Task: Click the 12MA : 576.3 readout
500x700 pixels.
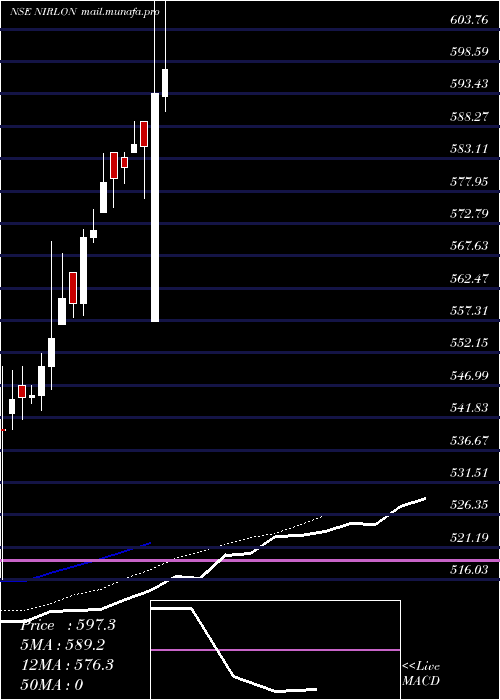Action: tap(67, 665)
